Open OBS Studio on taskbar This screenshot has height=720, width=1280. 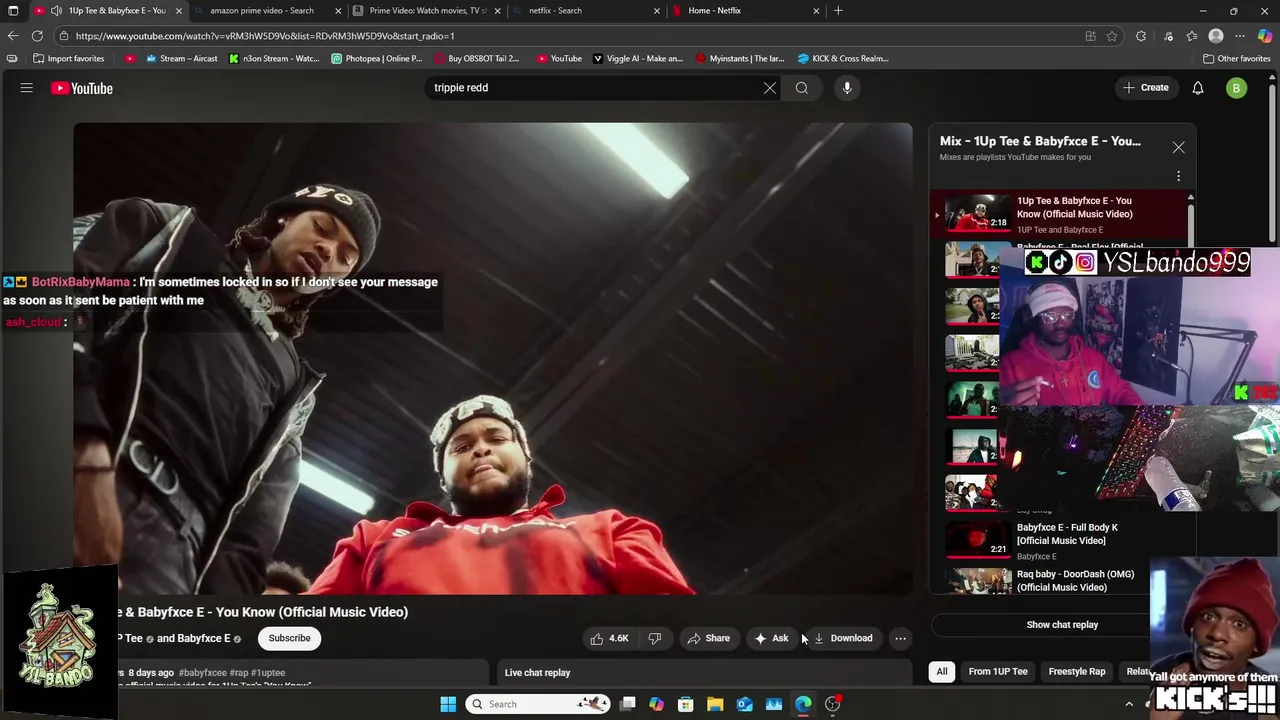[x=833, y=704]
